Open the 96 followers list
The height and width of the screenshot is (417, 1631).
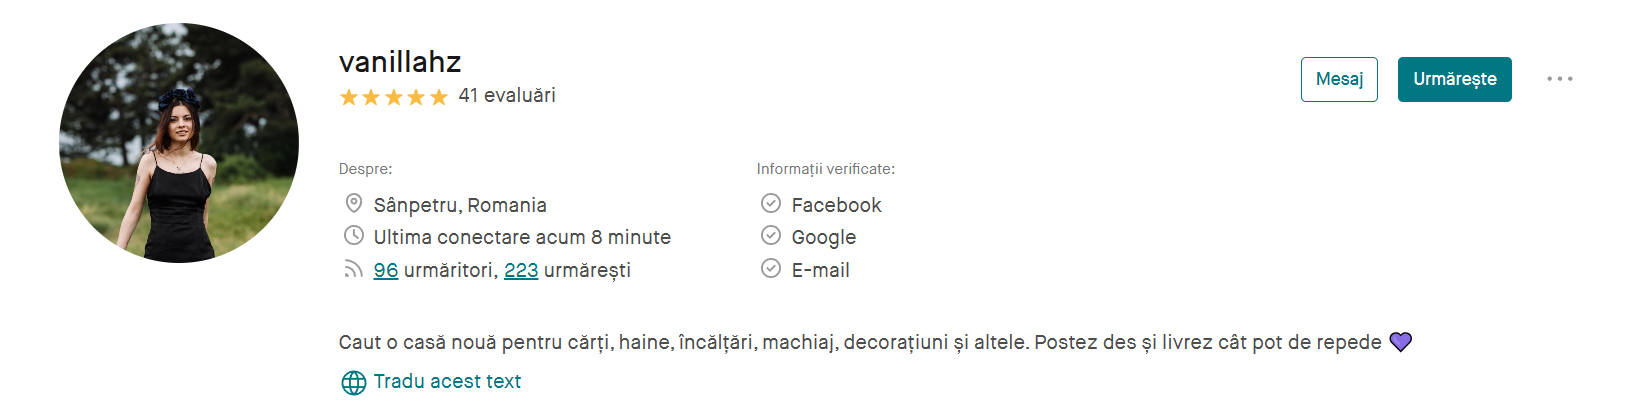[386, 270]
